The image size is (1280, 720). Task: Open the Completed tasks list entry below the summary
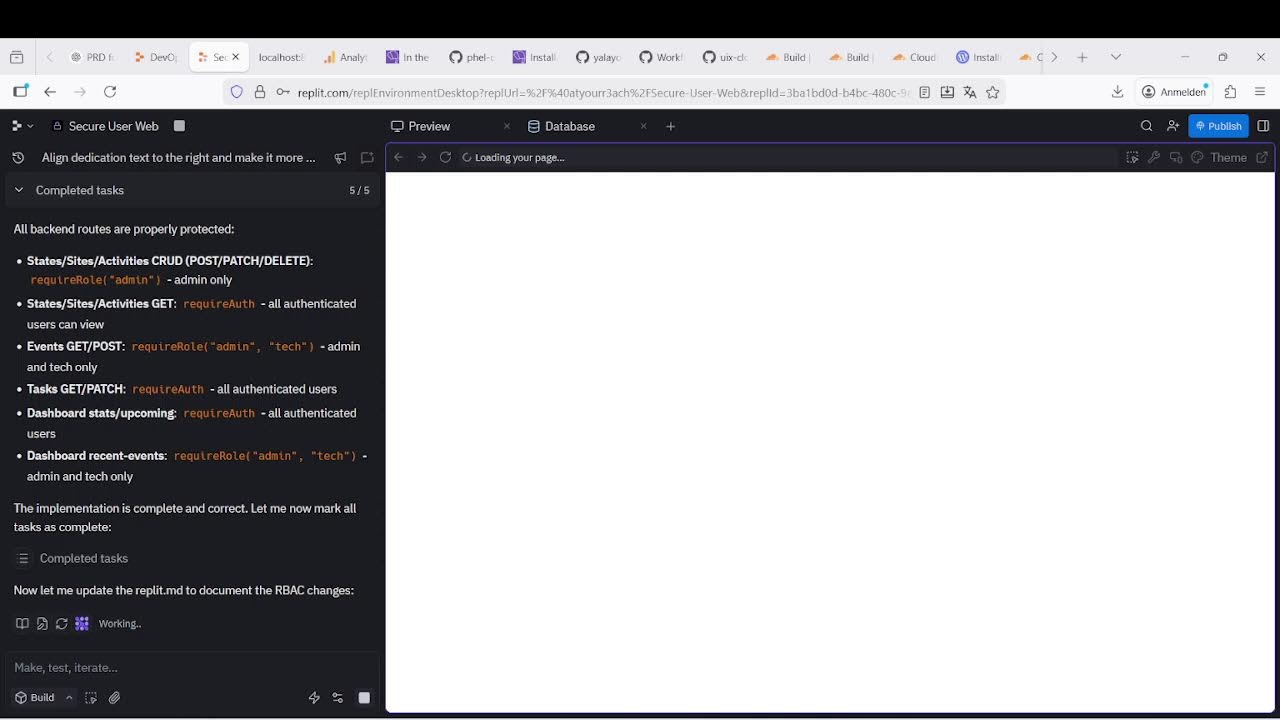click(84, 558)
